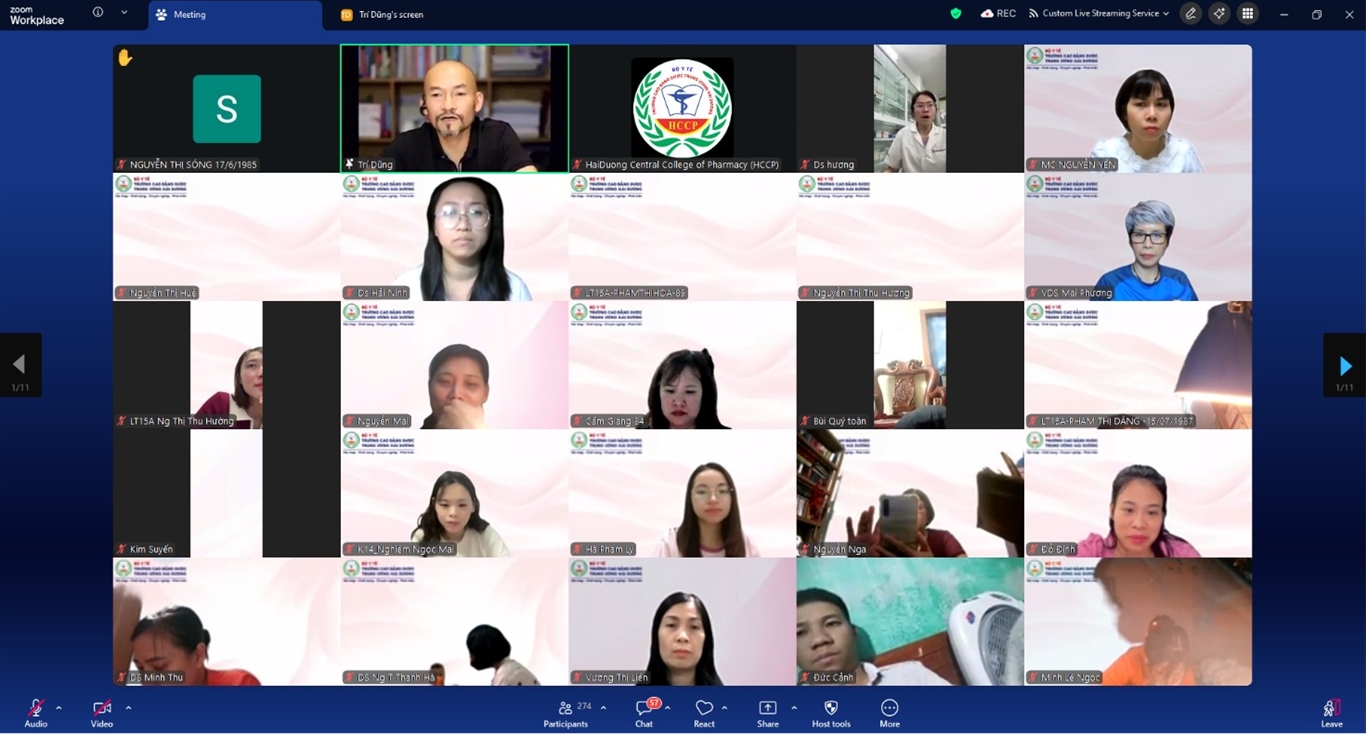Click the React heart icon

pyautogui.click(x=704, y=711)
